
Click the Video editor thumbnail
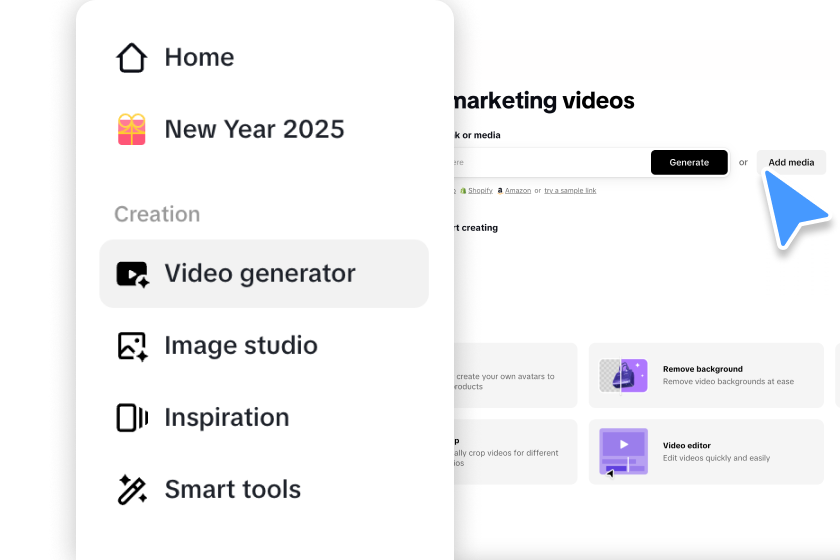point(623,452)
